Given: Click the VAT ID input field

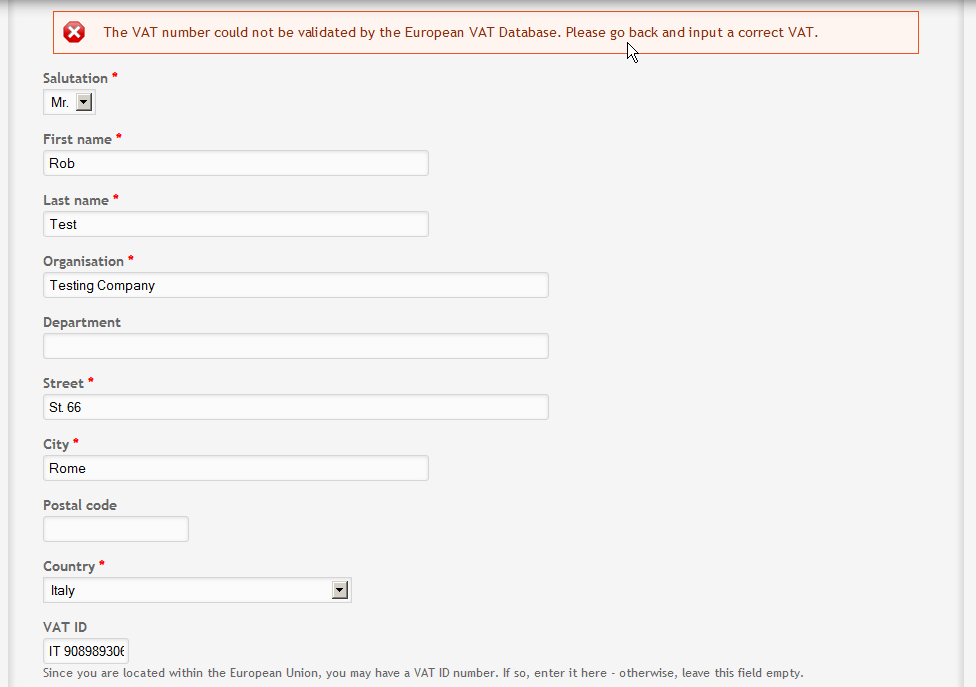Looking at the screenshot, I should (86, 651).
